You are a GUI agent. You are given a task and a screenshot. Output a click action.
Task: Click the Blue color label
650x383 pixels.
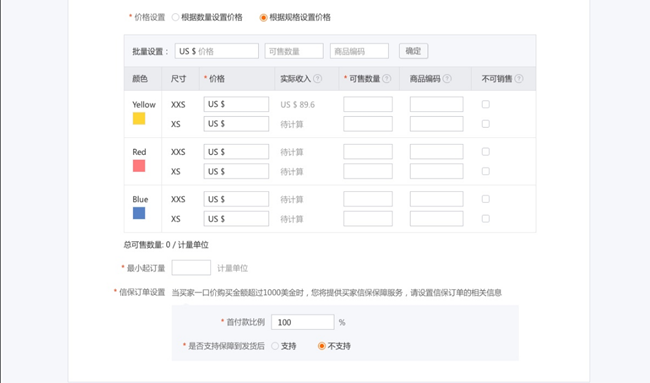click(x=140, y=199)
